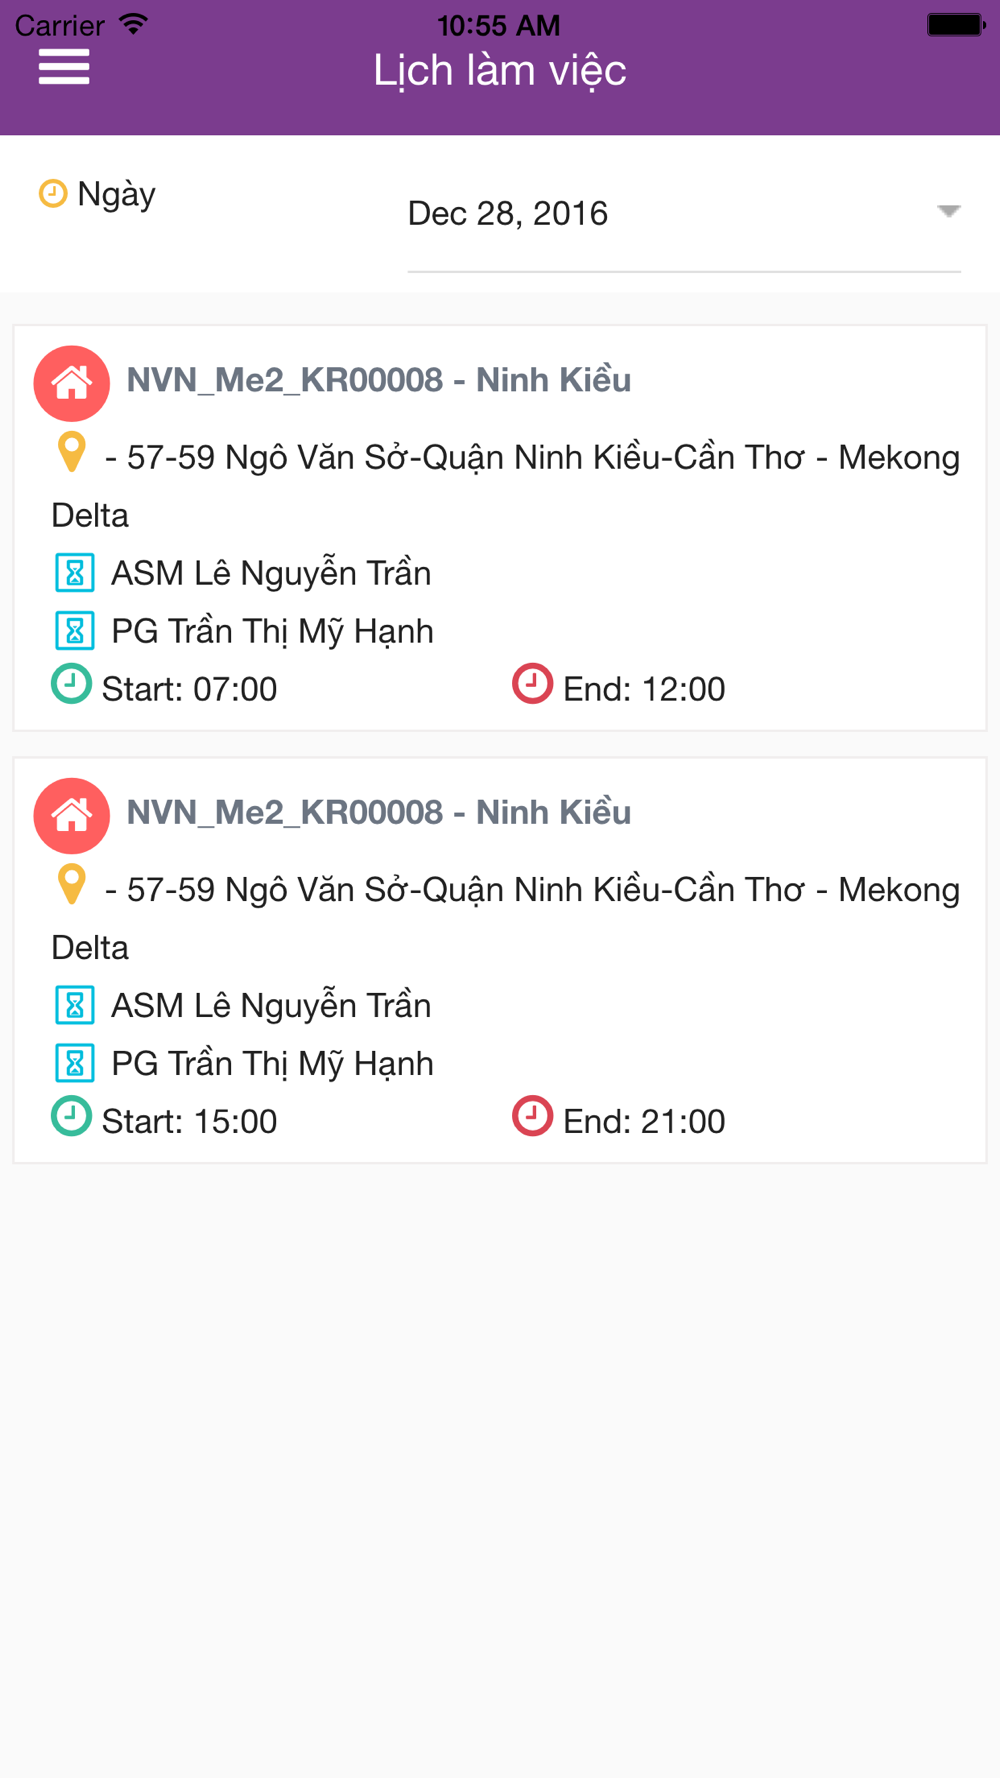The image size is (1000, 1778).
Task: Expand the date dropdown arrow
Action: (948, 211)
